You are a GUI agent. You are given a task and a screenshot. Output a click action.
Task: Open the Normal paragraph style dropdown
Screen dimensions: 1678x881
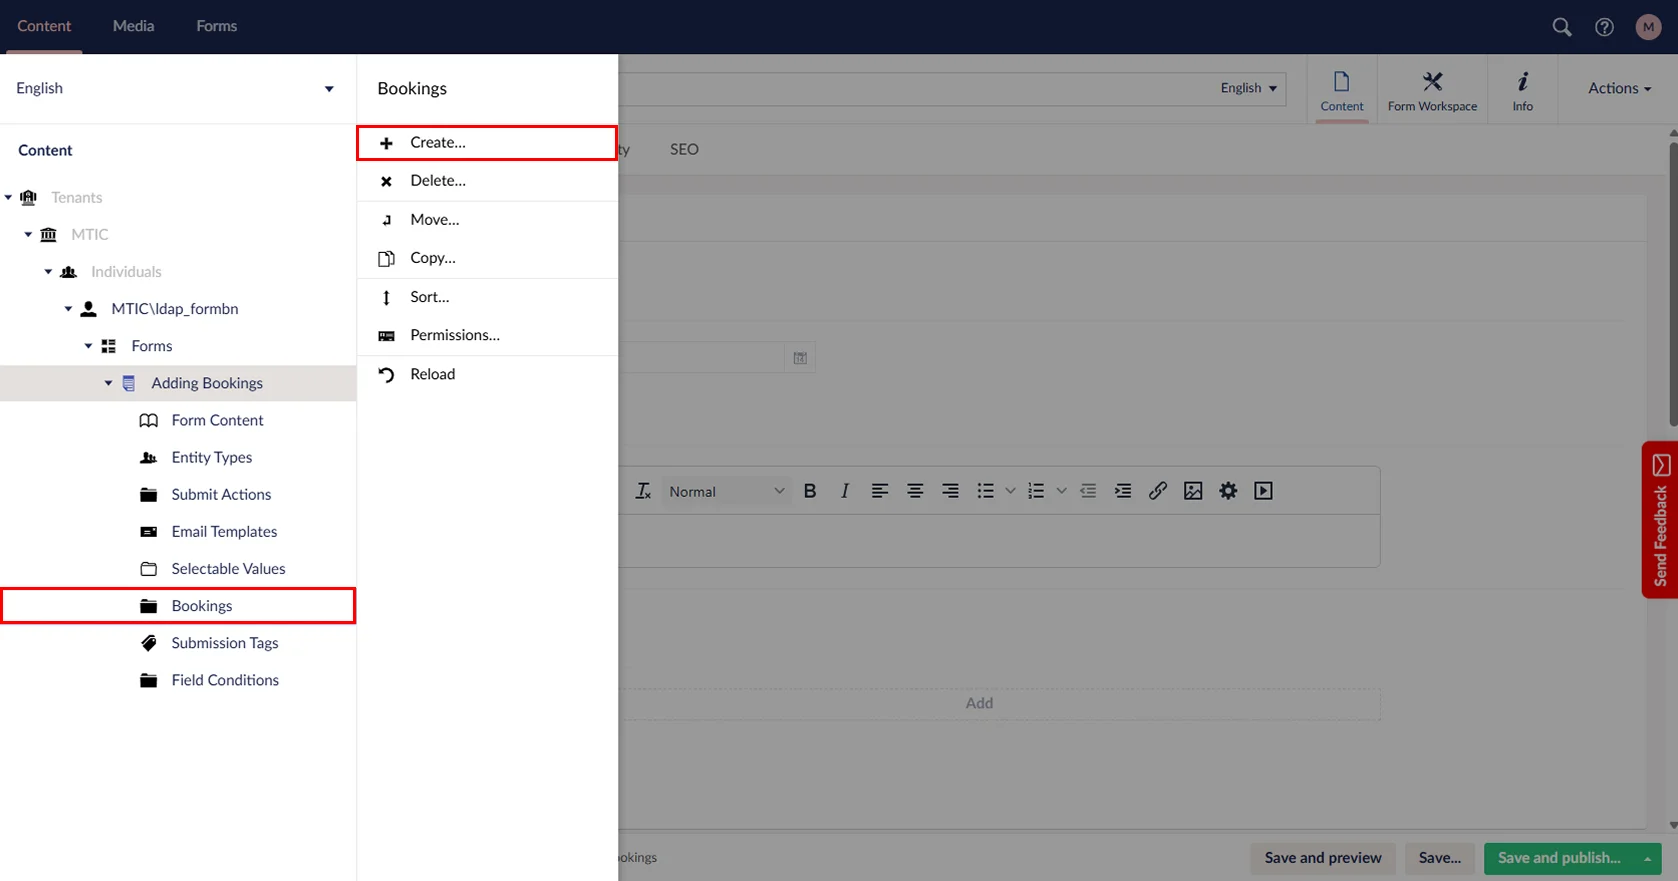pyautogui.click(x=726, y=491)
